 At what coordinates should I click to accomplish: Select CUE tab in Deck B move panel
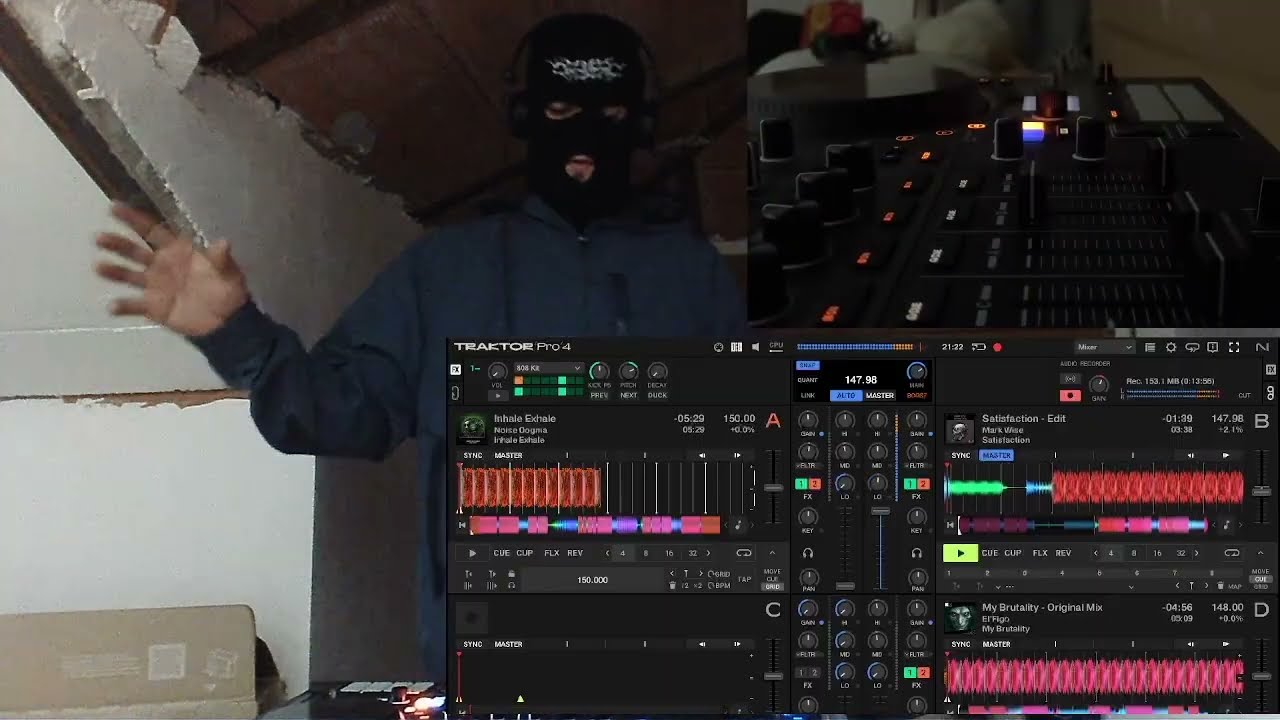click(1261, 579)
